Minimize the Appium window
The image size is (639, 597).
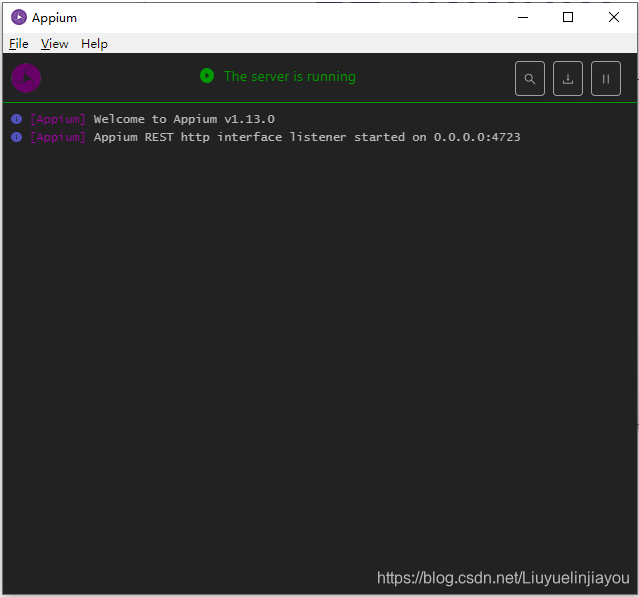point(523,18)
